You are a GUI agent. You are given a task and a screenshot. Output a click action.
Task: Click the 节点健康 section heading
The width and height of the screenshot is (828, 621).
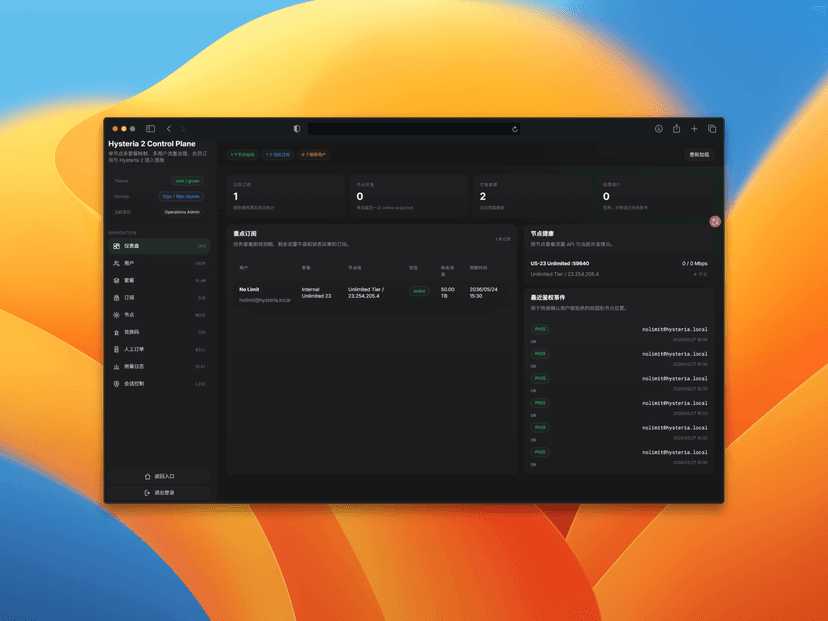pos(542,233)
